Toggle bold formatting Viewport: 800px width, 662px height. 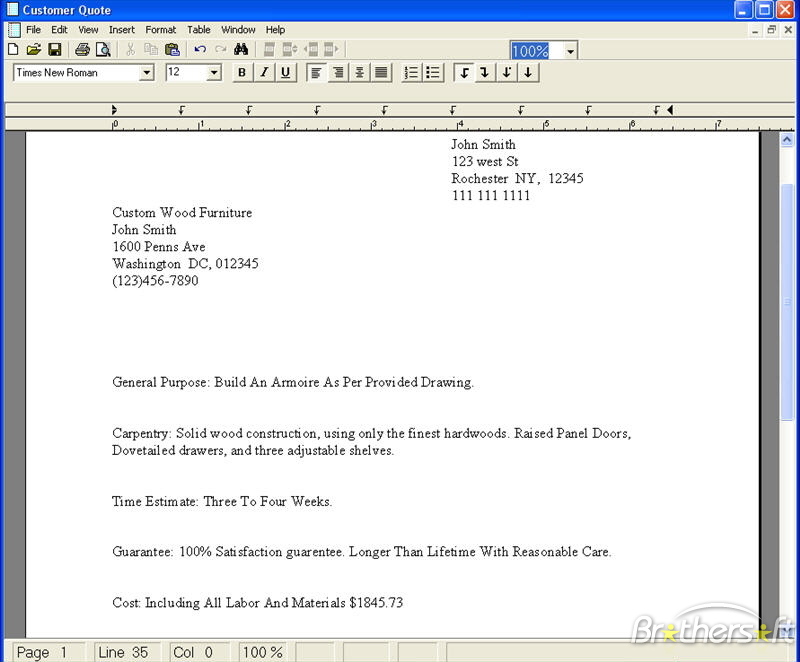point(242,72)
